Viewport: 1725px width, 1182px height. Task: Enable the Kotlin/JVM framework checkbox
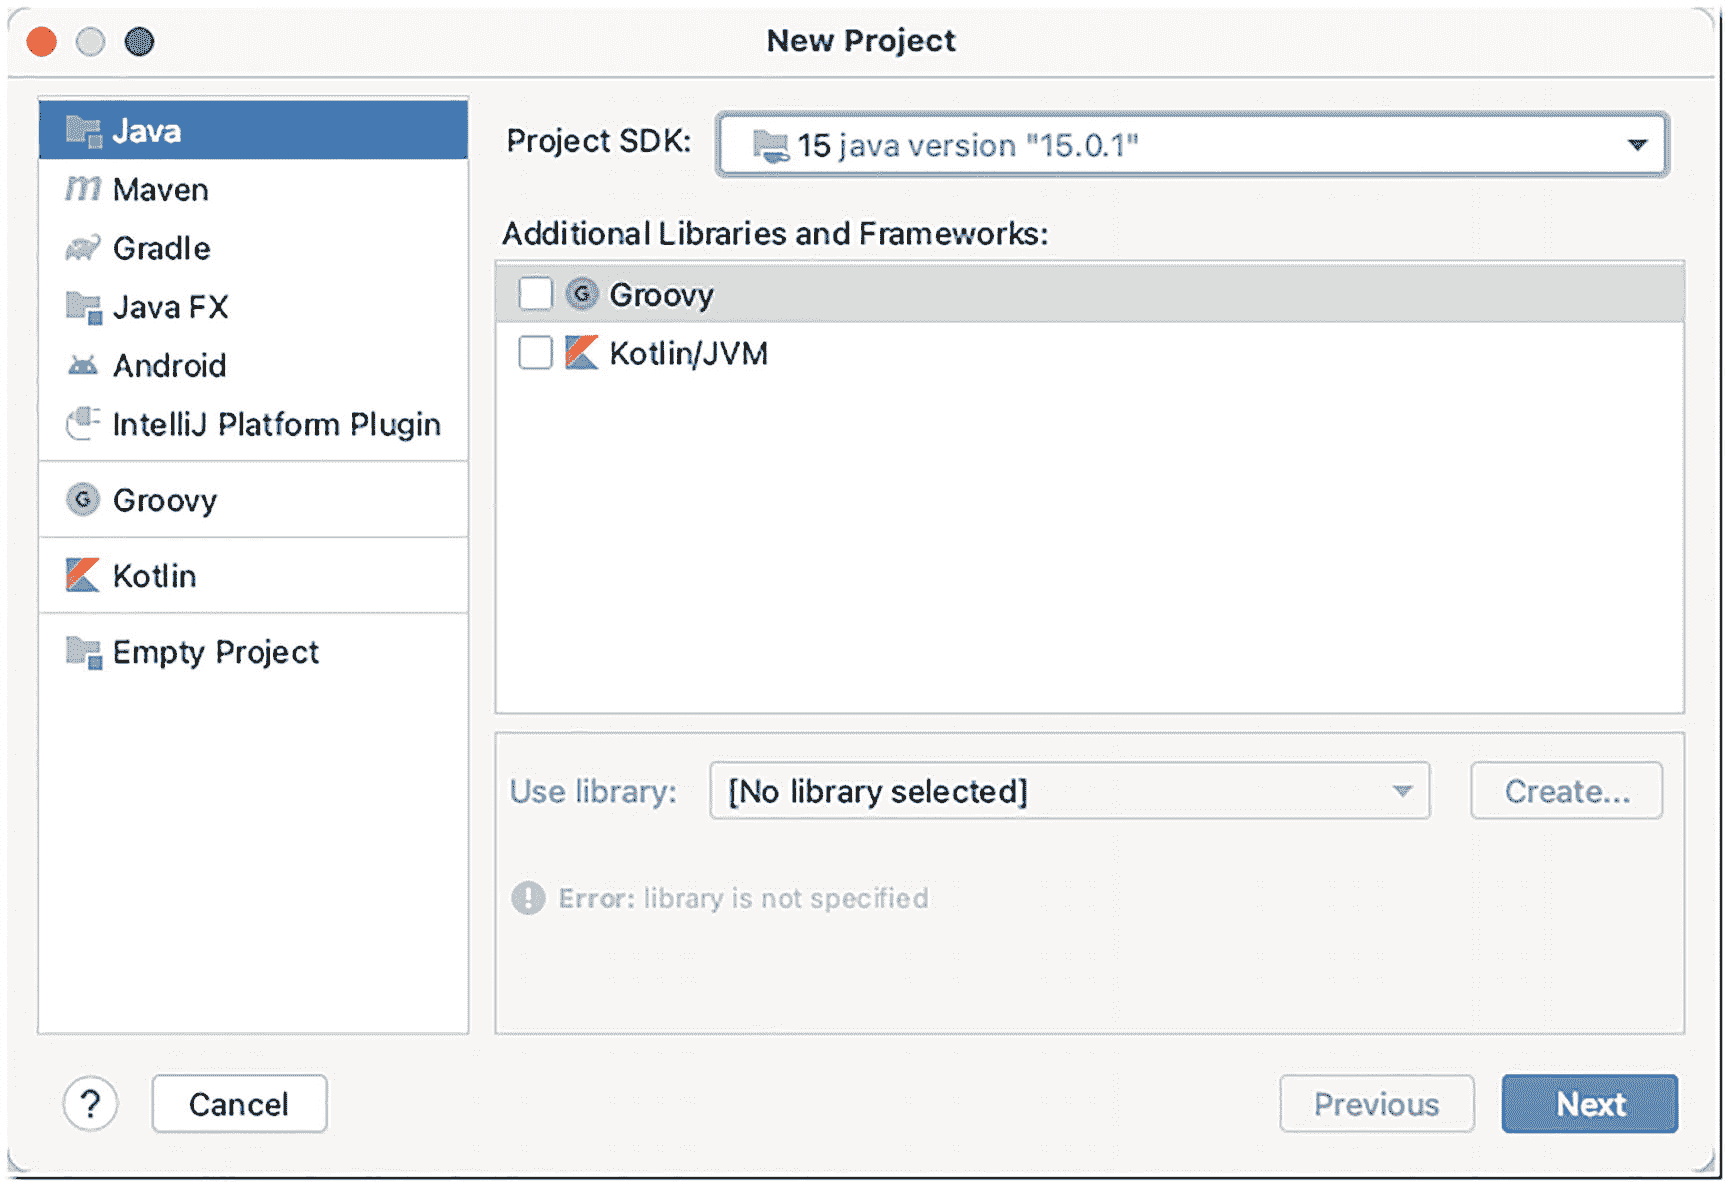tap(536, 353)
